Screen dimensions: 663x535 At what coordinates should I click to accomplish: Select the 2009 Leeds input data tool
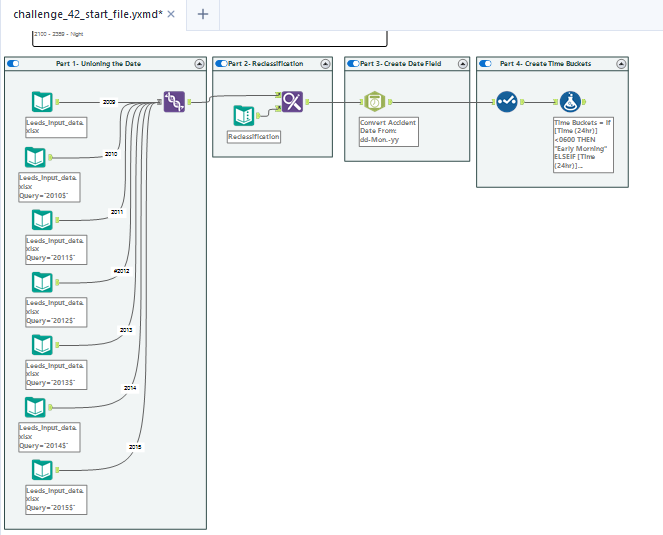pos(42,102)
